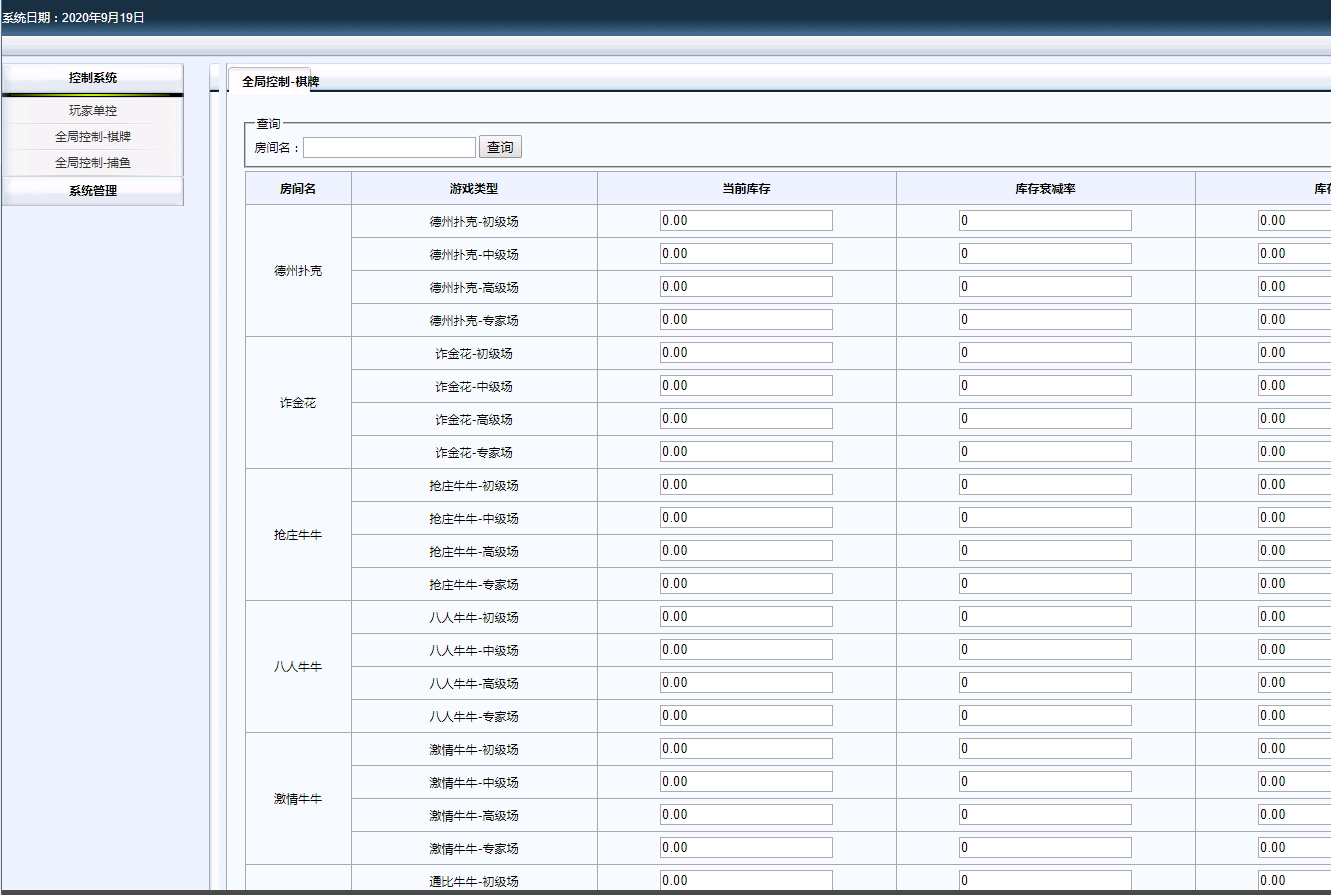
Task: Open 全局控制-捕鱼 in the sidebar
Action: click(93, 163)
